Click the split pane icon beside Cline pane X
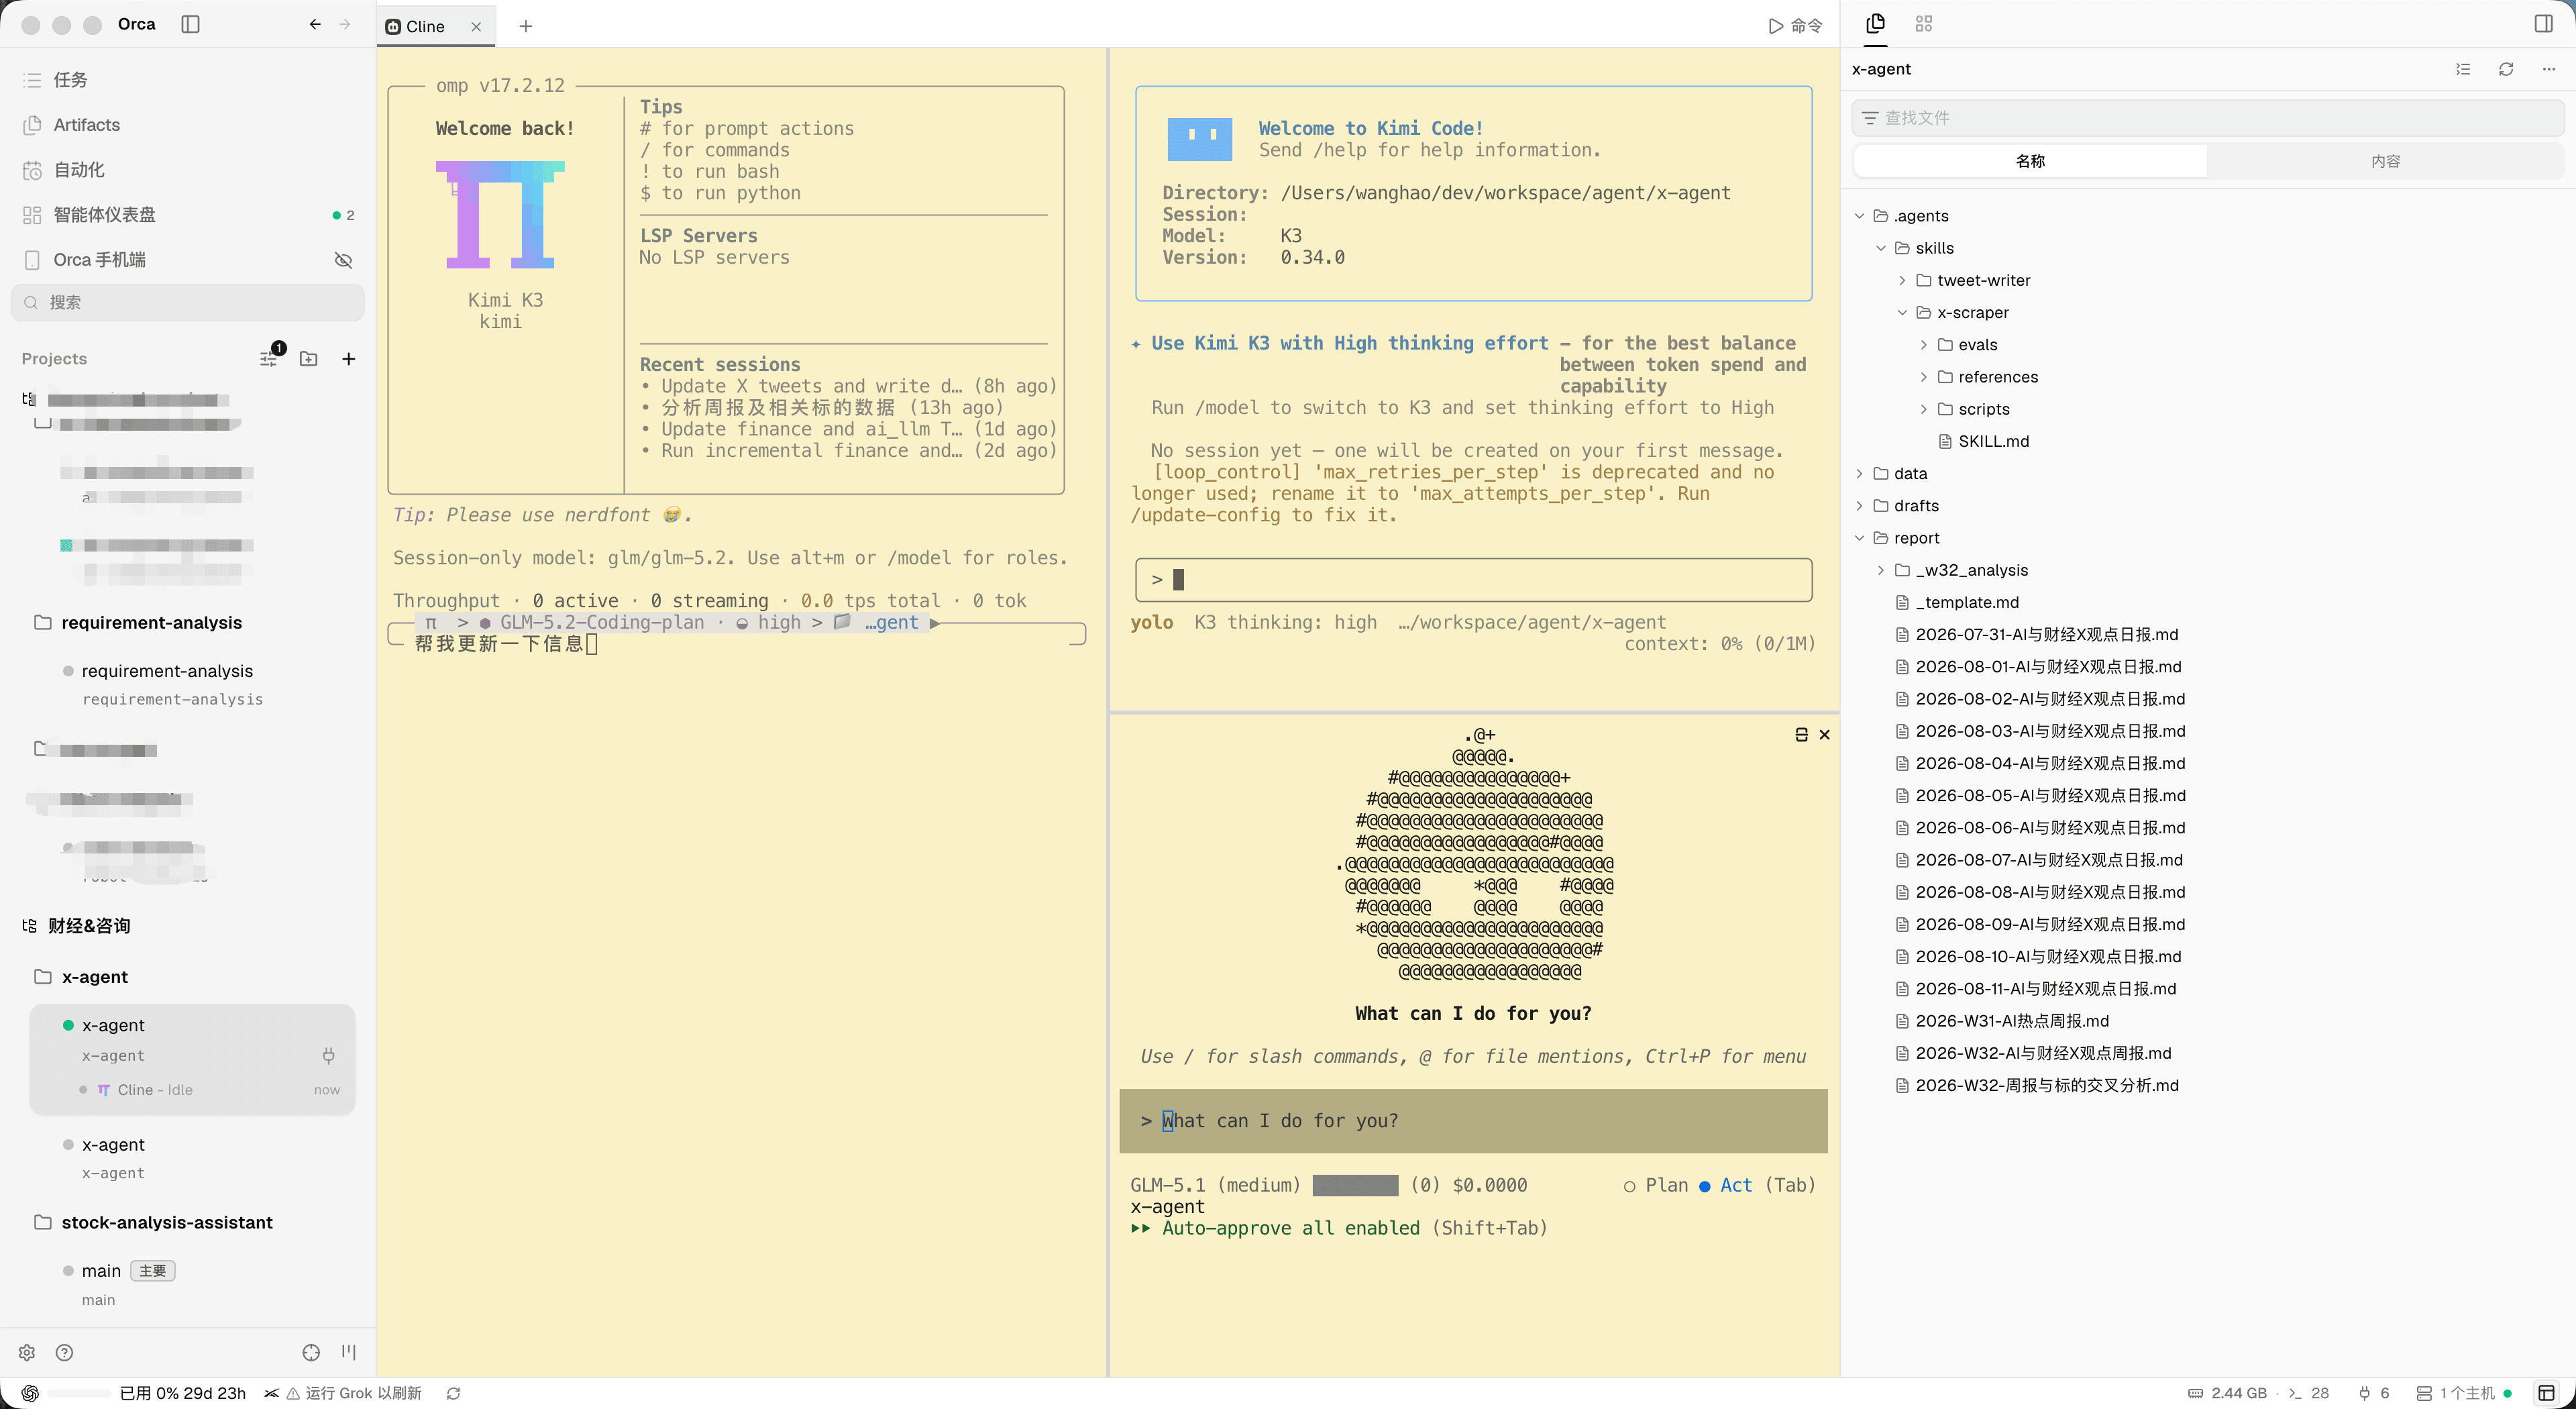Screen dimensions: 2576x1409 1801,735
